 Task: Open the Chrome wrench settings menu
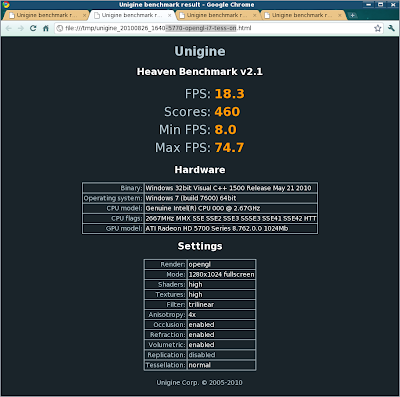point(391,28)
